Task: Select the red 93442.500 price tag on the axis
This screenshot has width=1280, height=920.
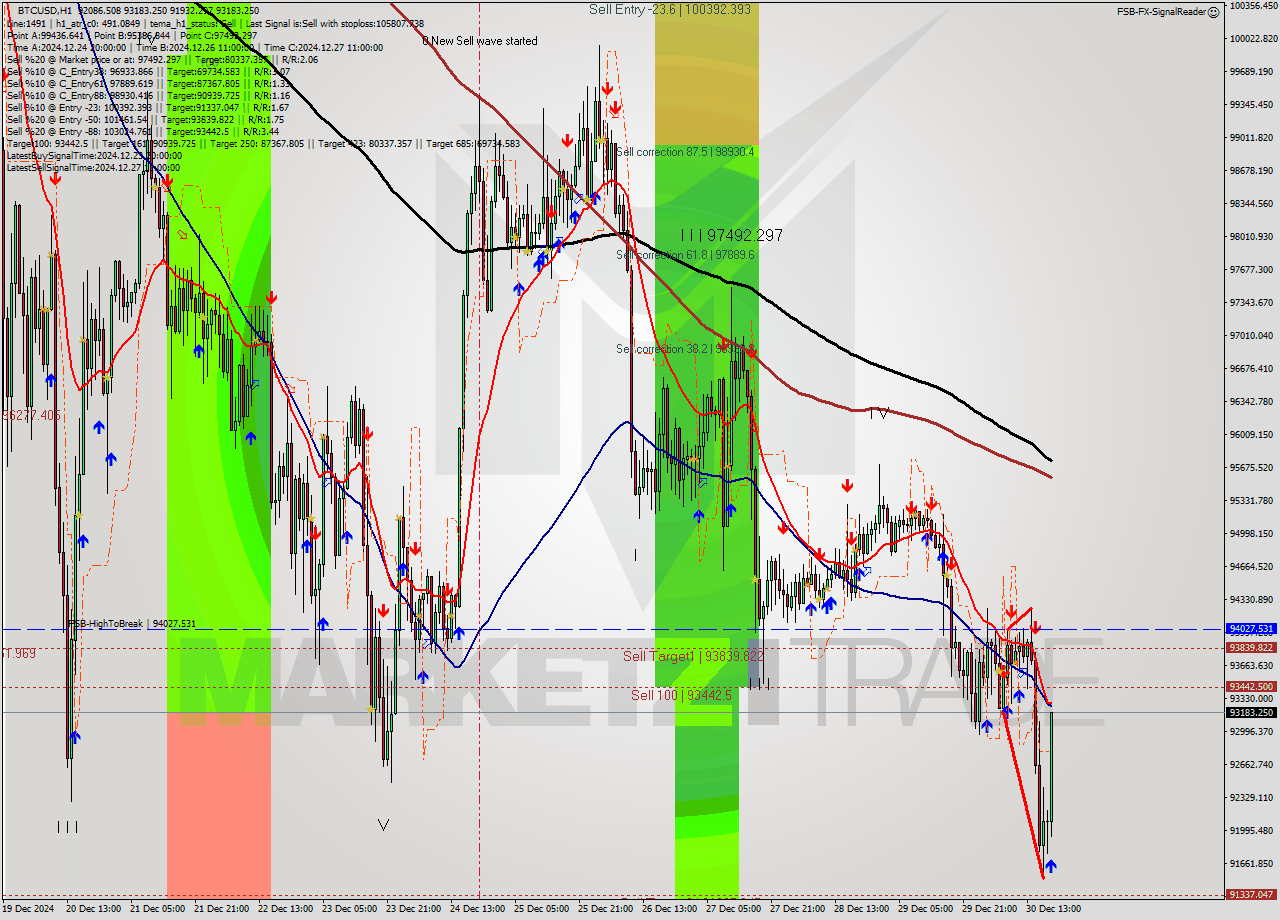Action: pyautogui.click(x=1250, y=687)
